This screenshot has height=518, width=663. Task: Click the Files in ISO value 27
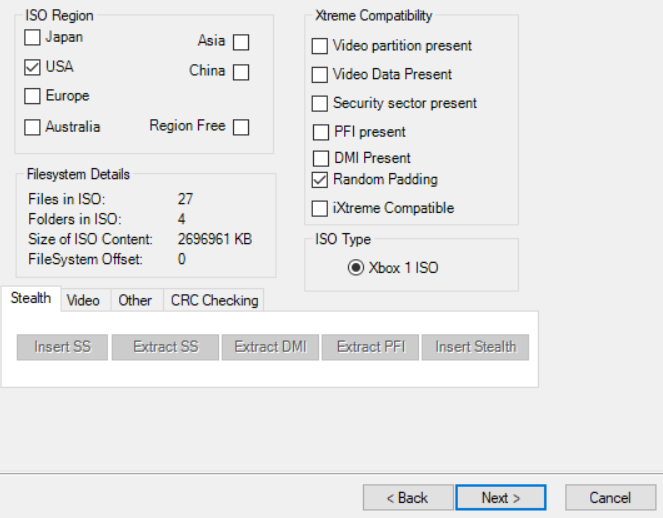click(x=186, y=199)
